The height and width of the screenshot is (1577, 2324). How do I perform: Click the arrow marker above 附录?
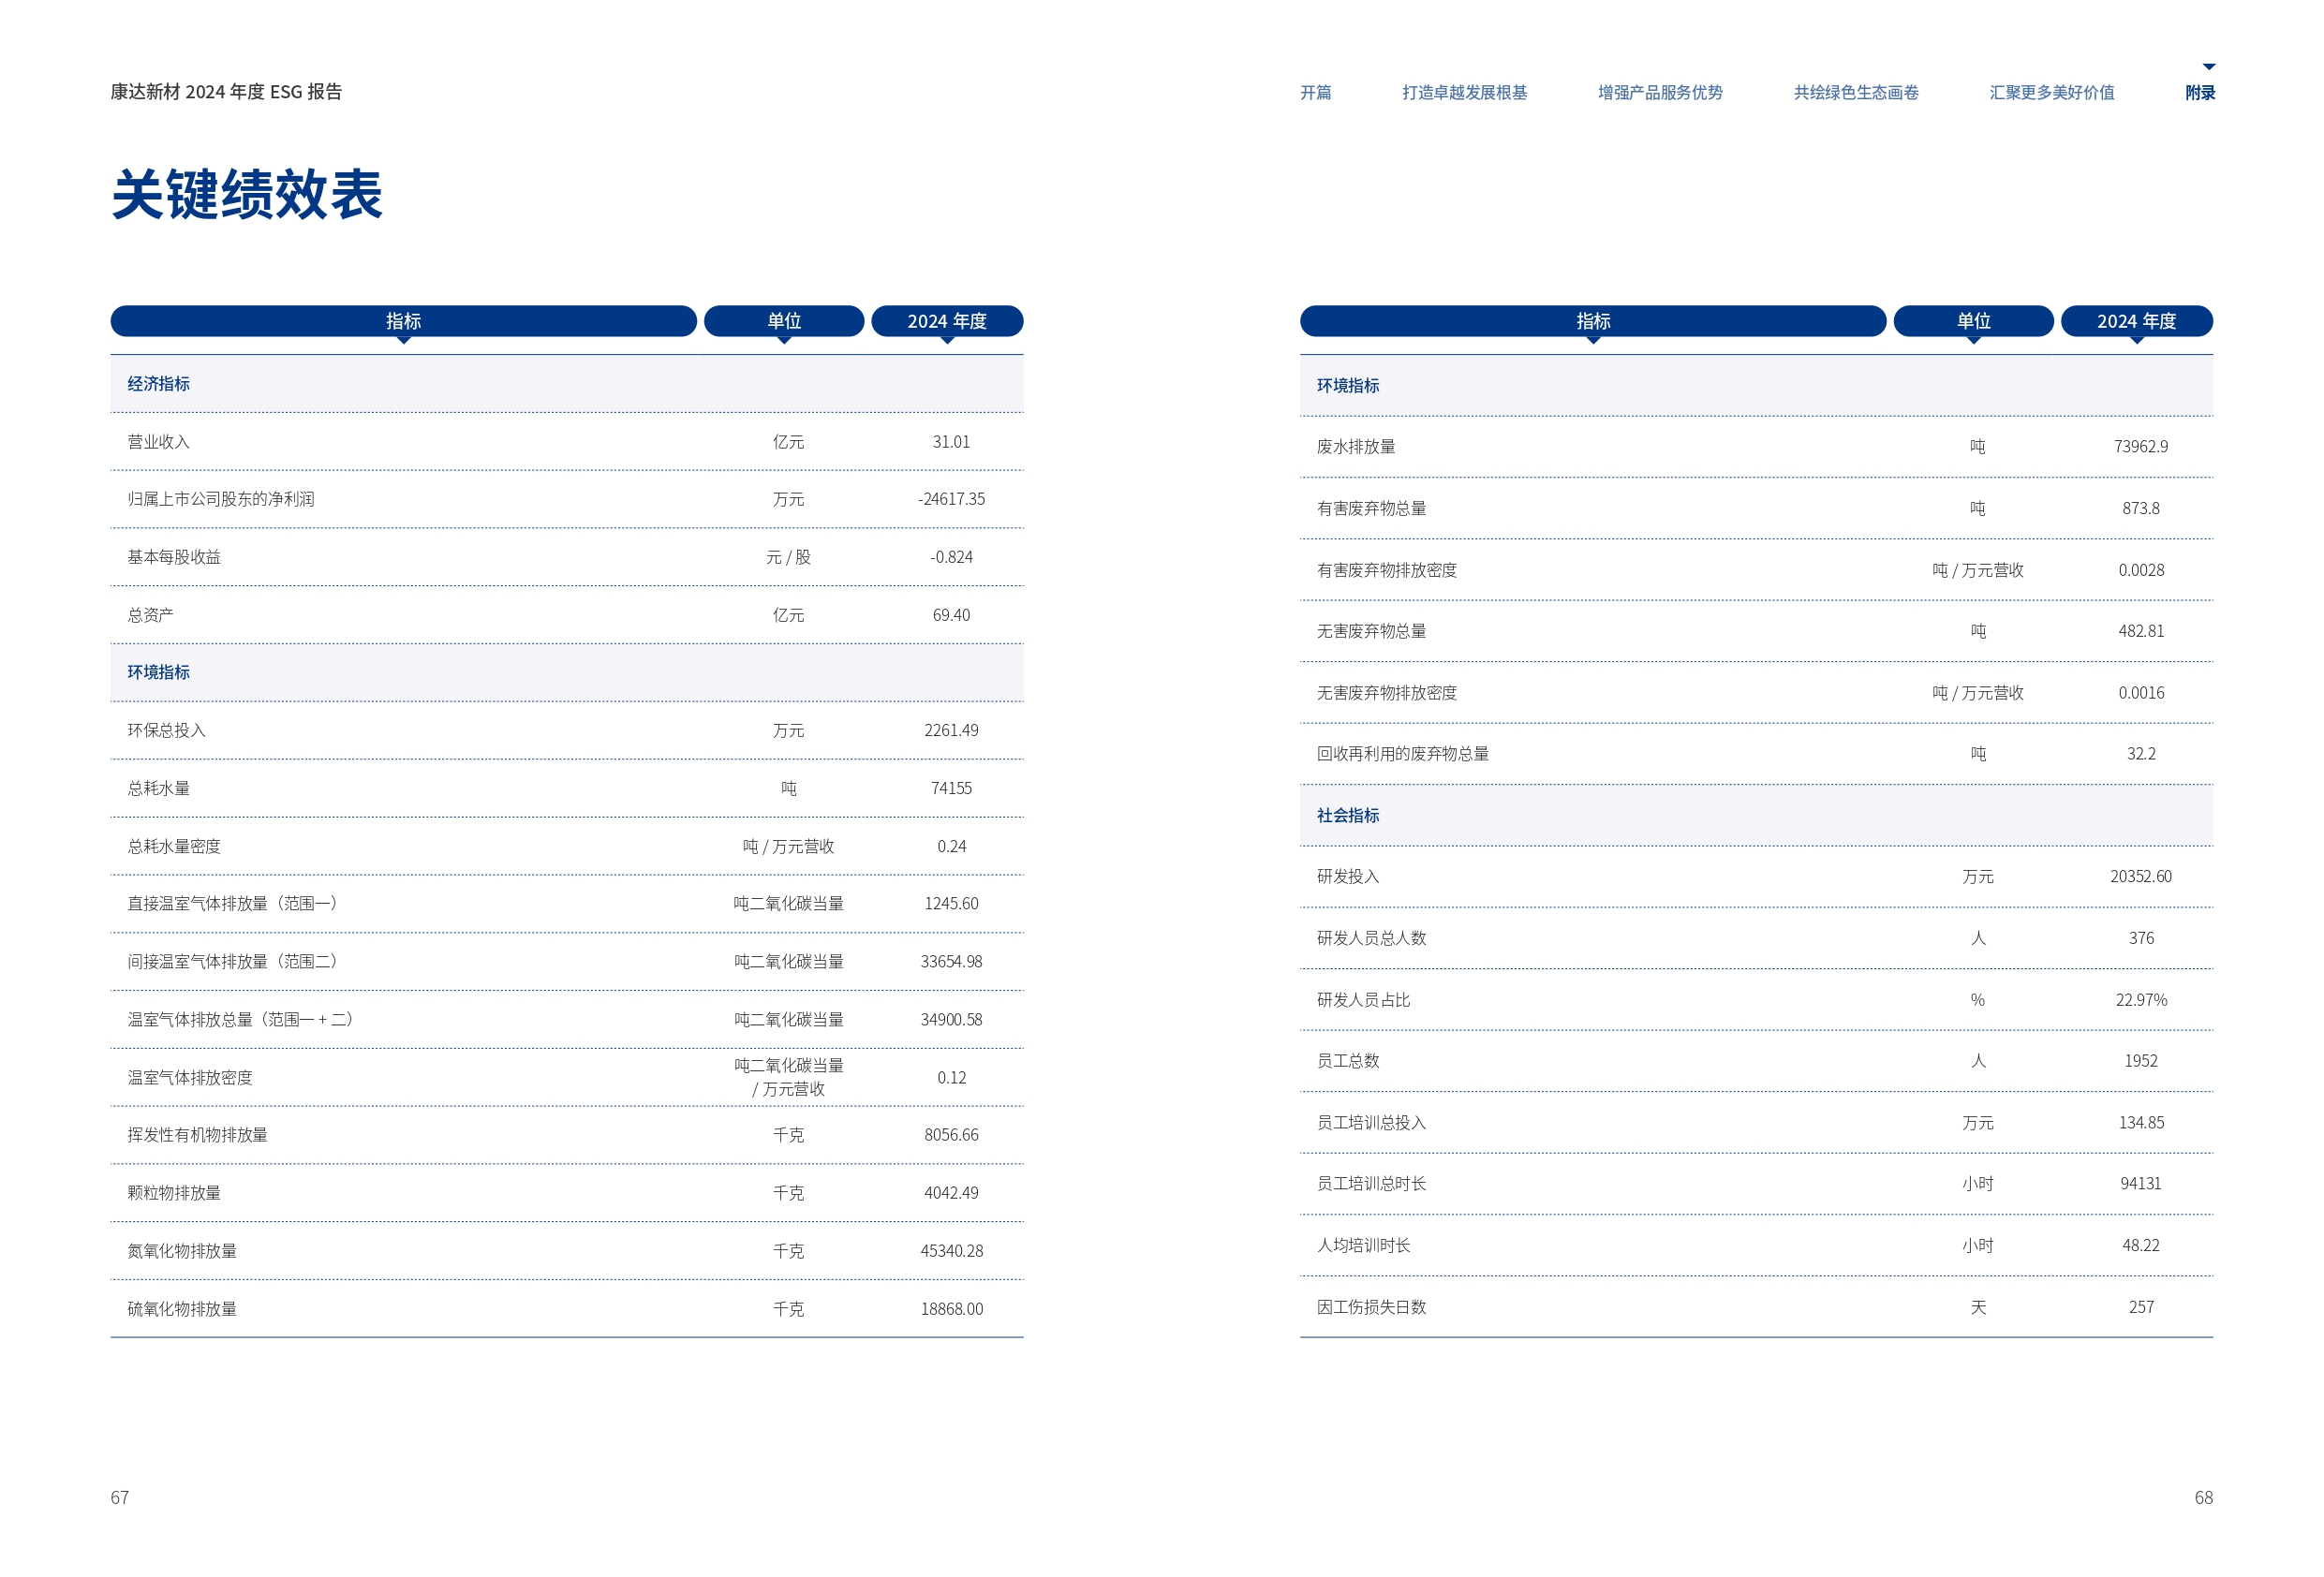(x=2209, y=67)
